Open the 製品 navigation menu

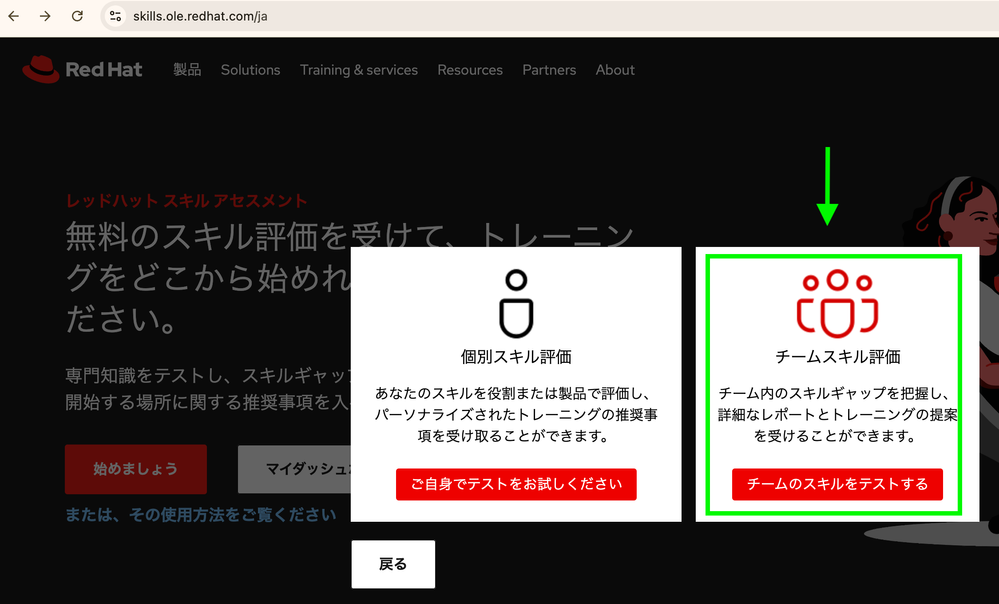[187, 70]
